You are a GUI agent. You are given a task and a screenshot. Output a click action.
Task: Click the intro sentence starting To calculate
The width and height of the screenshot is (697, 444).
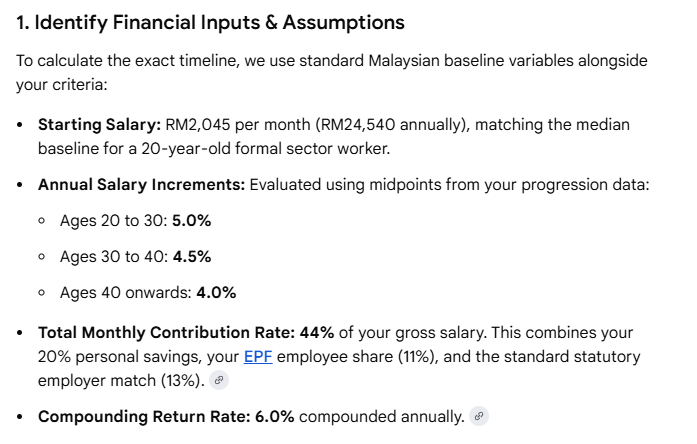tap(332, 72)
